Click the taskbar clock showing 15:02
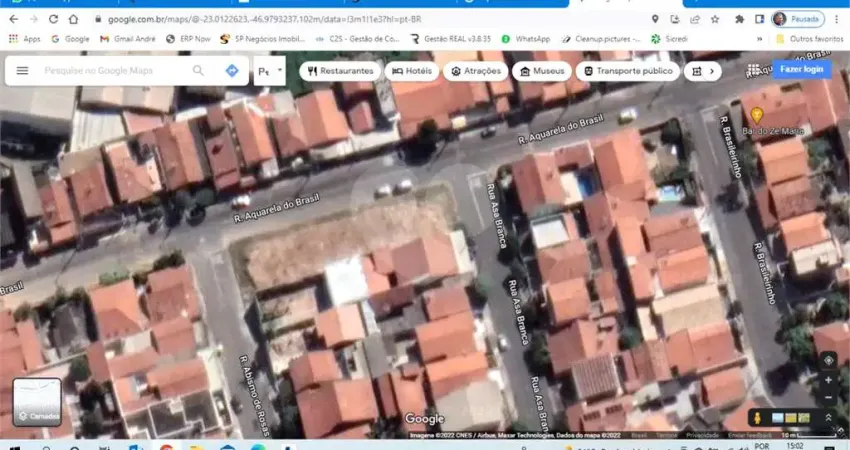The image size is (850, 450). tap(795, 446)
